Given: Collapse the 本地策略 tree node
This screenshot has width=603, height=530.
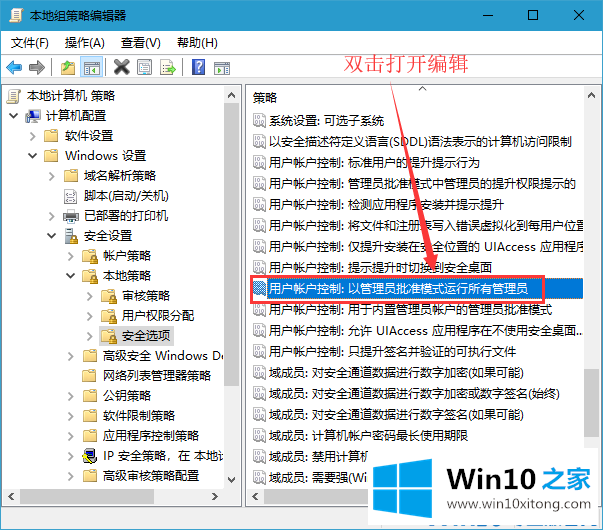Looking at the screenshot, I should click(72, 275).
